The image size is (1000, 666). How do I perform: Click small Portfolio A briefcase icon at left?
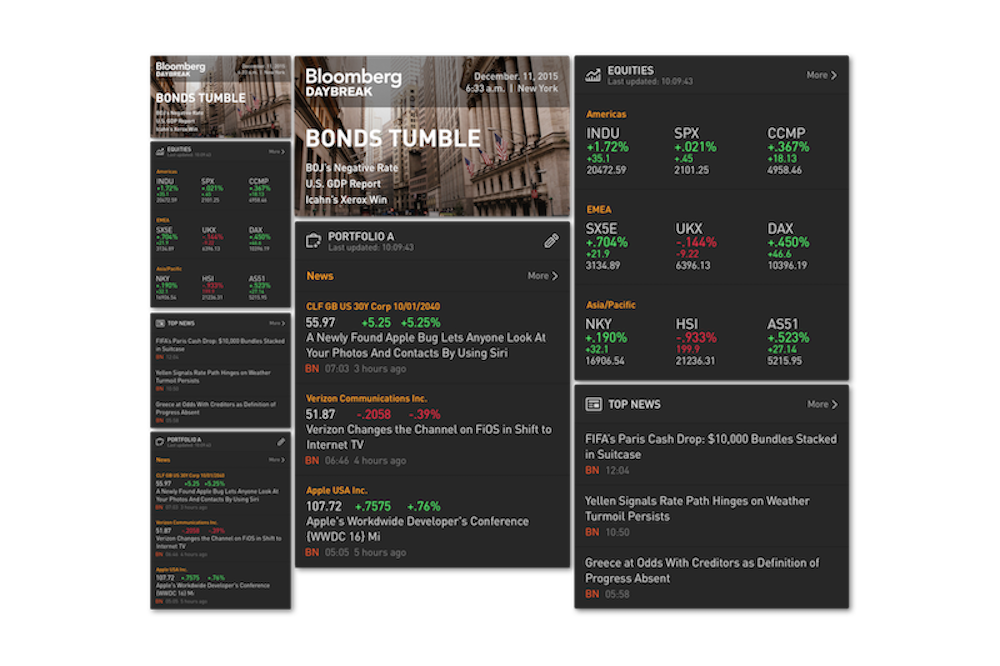[160, 441]
